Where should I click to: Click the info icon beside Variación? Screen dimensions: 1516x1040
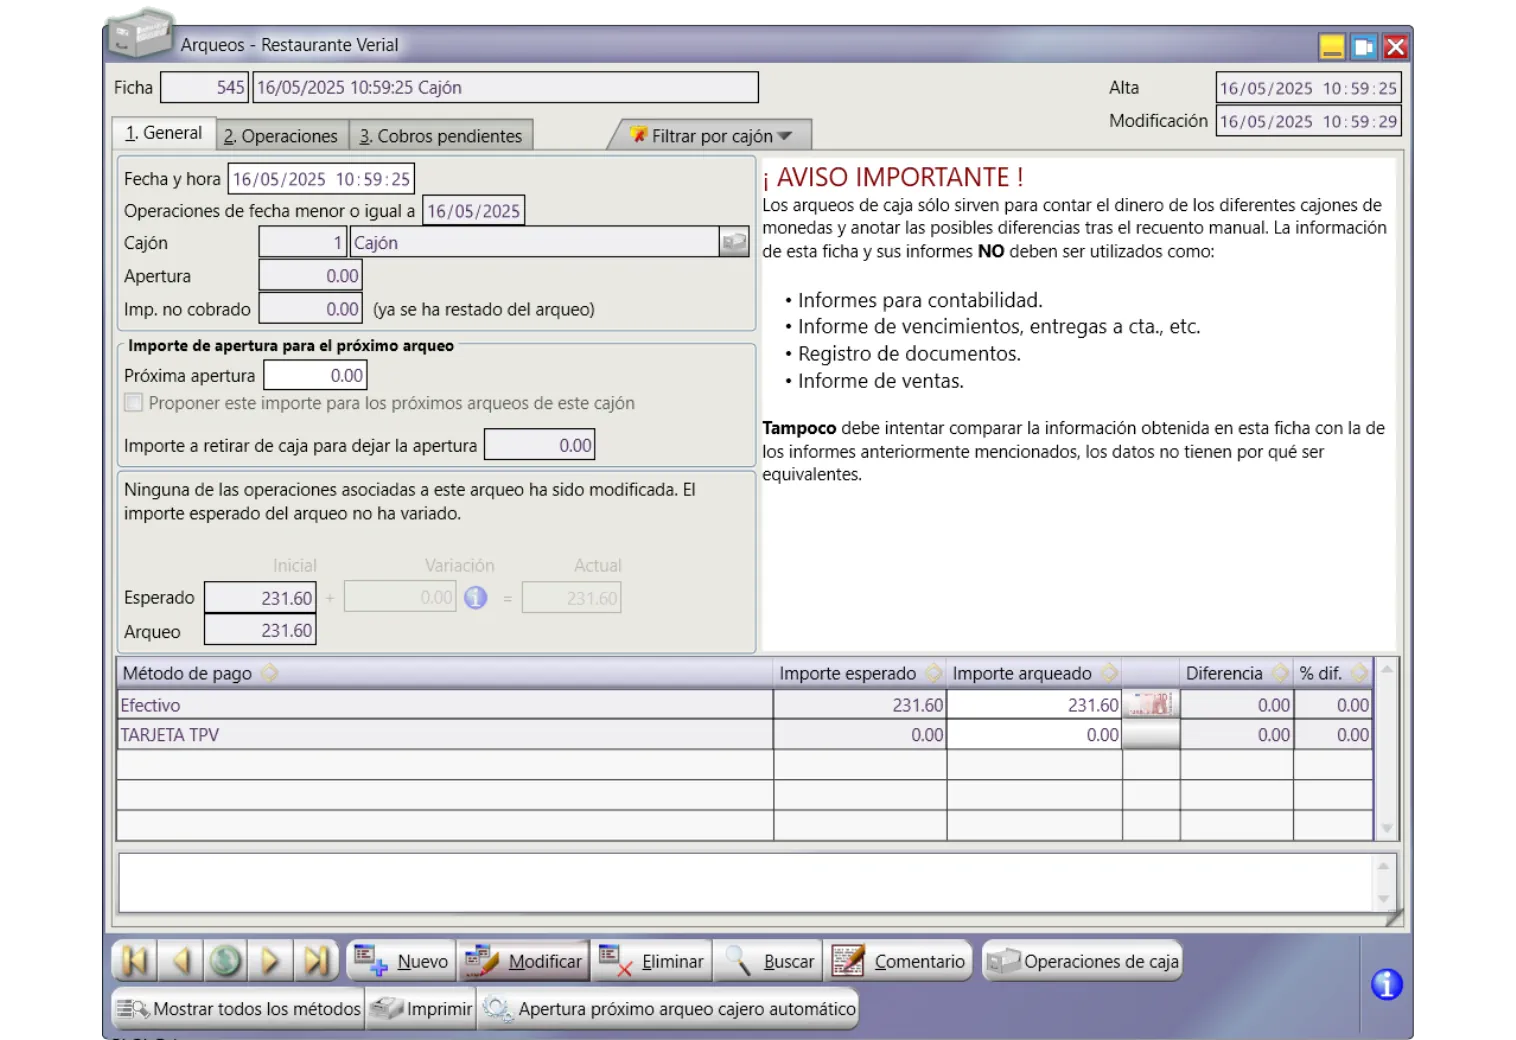(476, 598)
